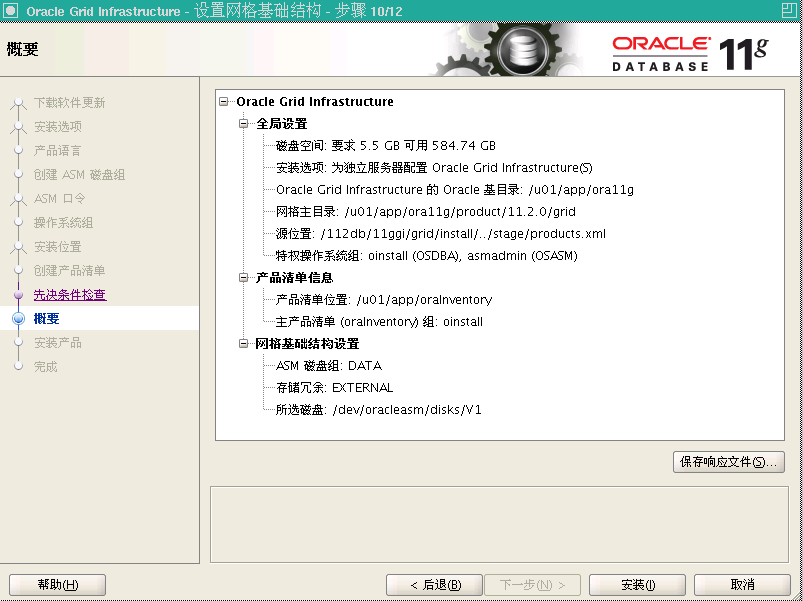Click the 安装 button to start installing

click(x=637, y=584)
